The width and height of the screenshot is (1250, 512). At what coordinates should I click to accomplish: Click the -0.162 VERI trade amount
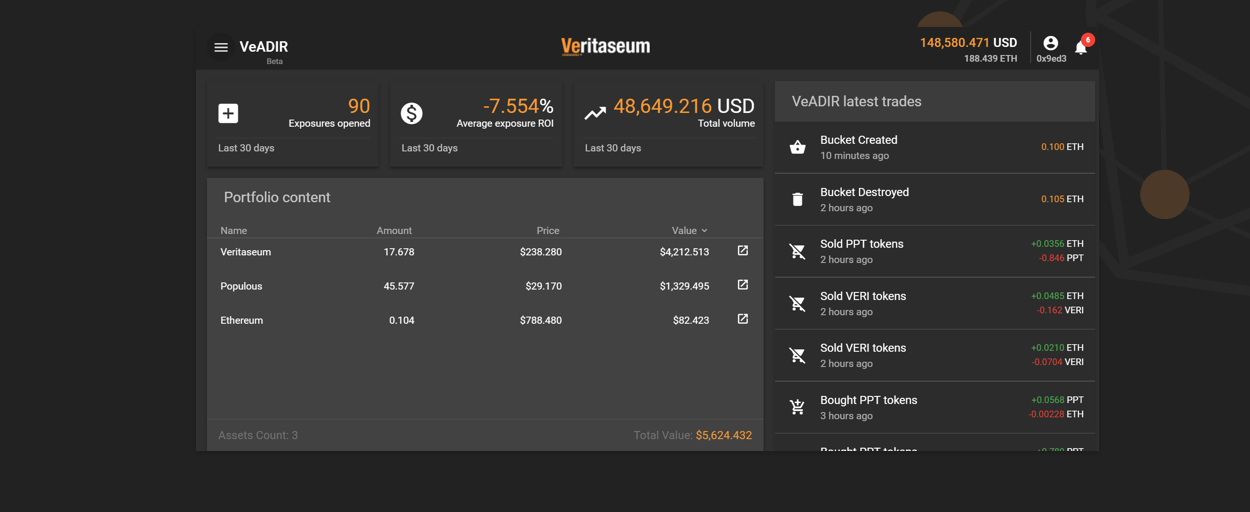1059,310
